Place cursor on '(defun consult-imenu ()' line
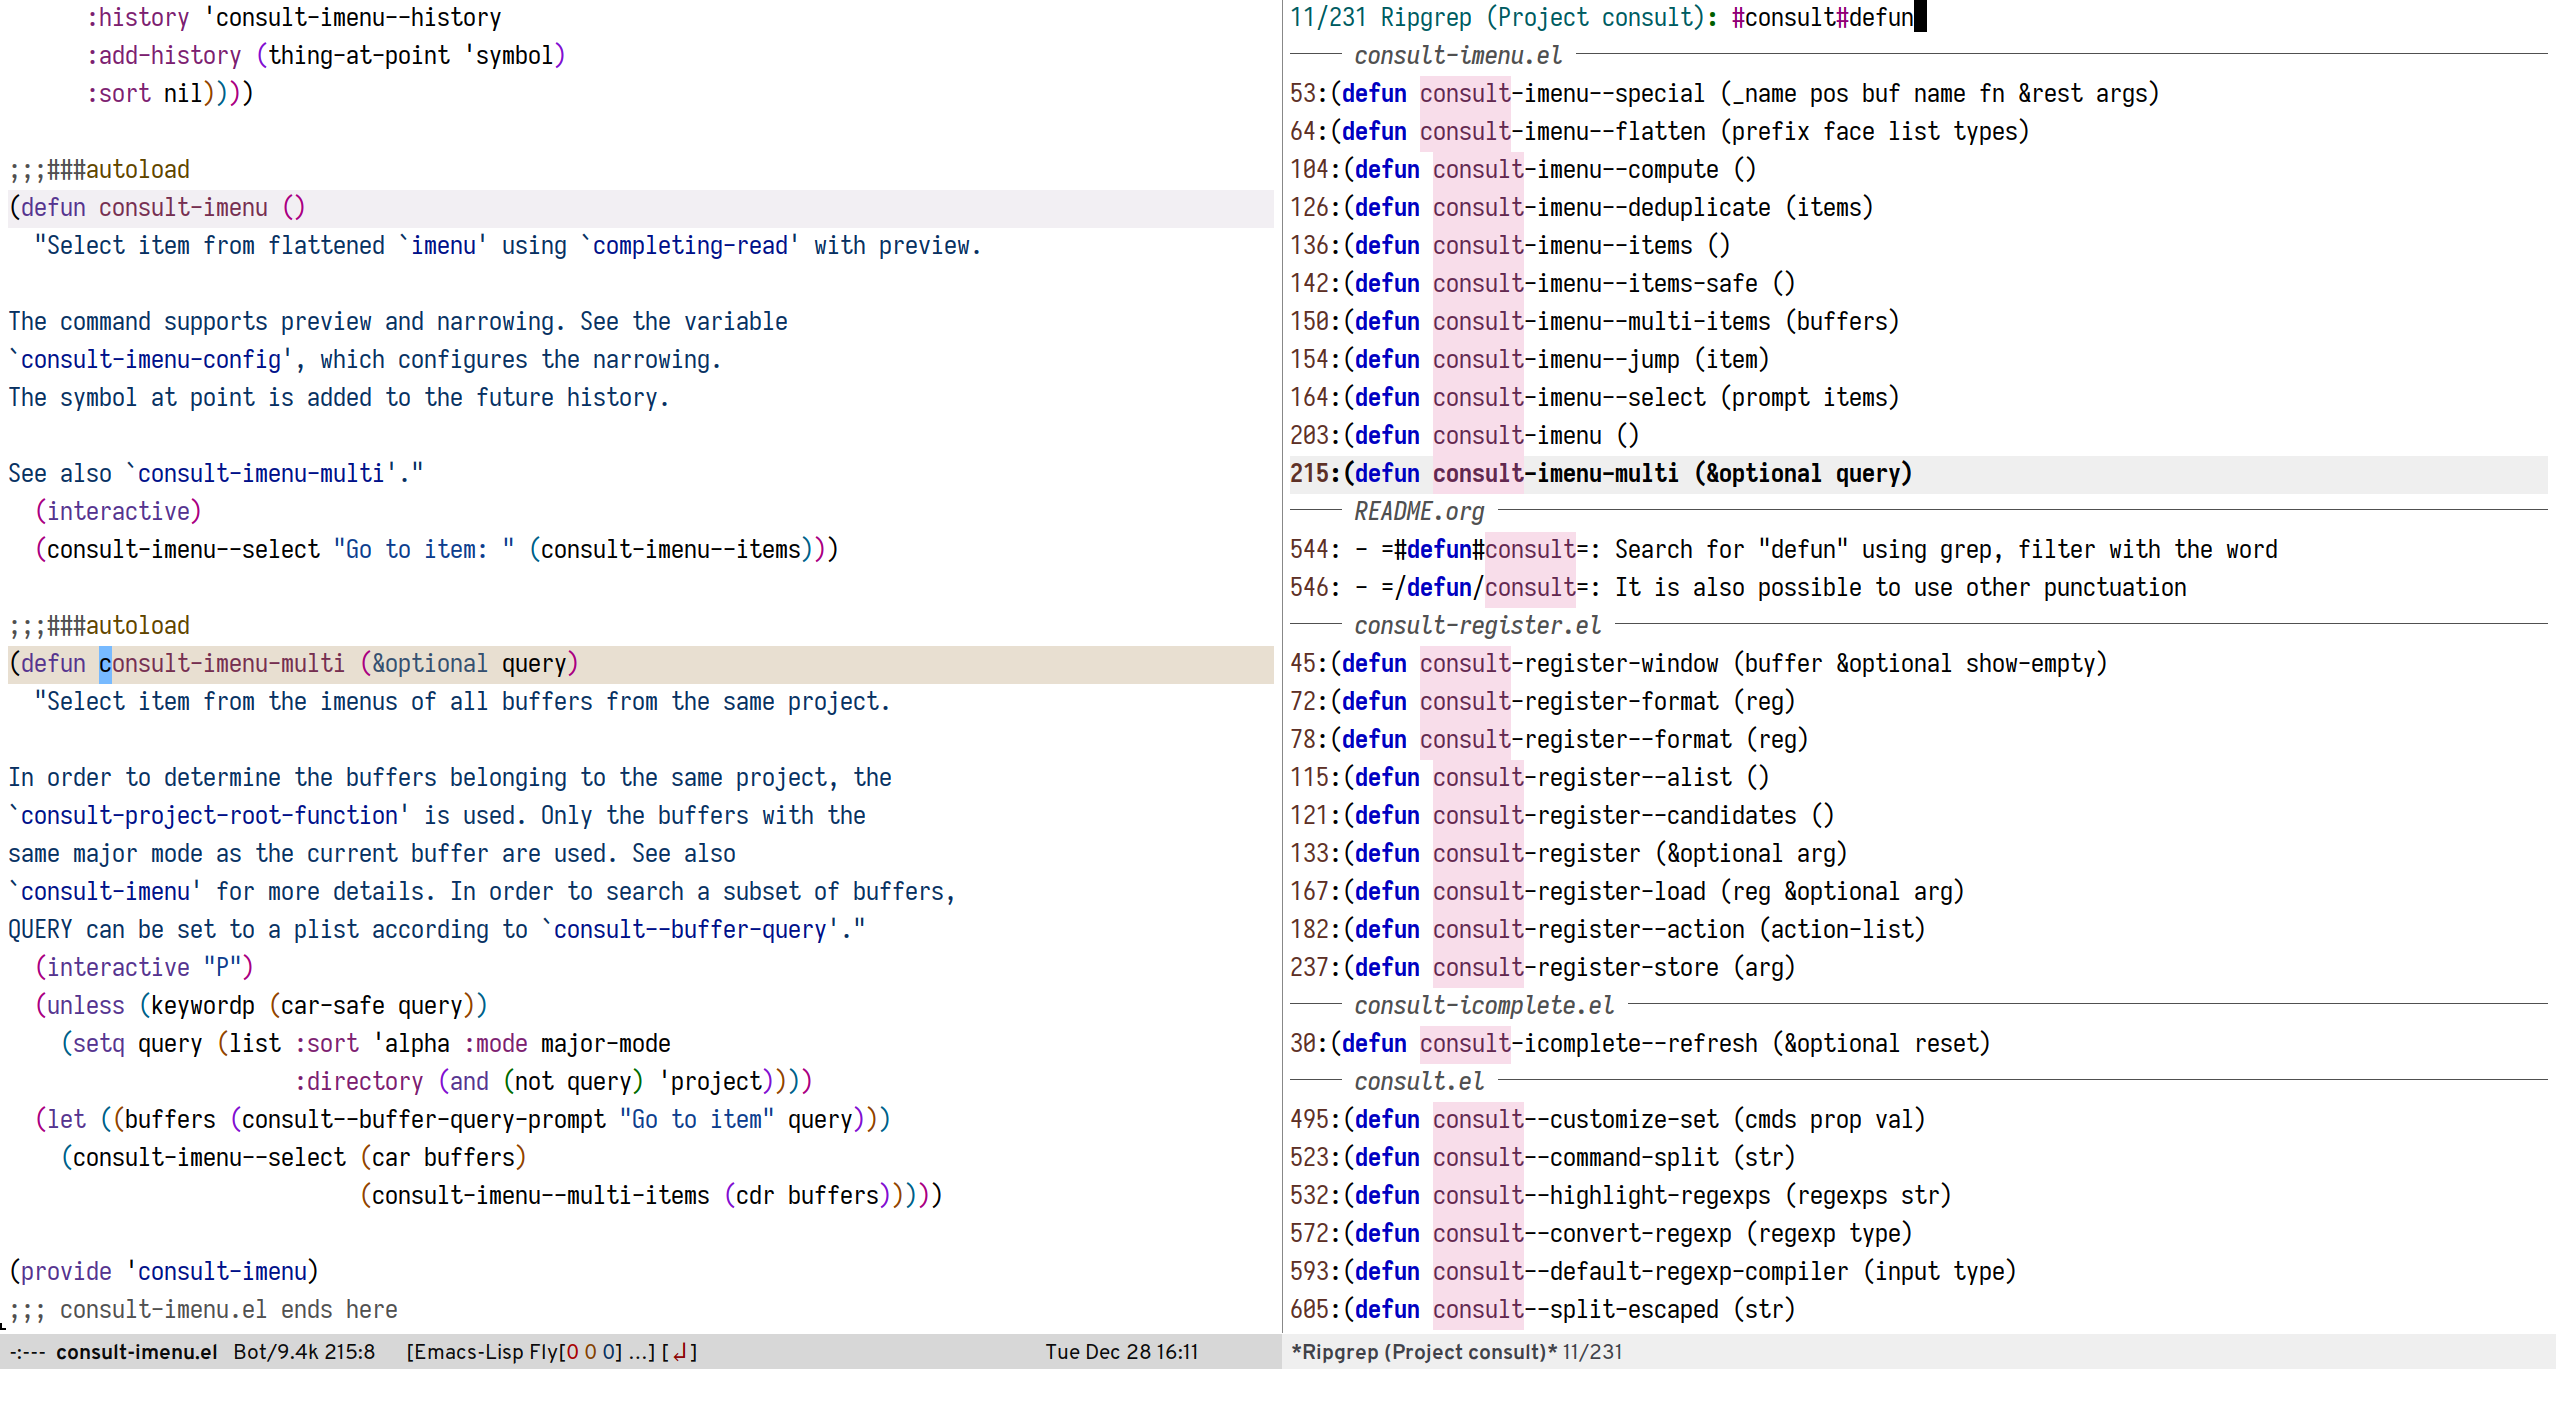Screen dimensions: 2556x1401 pos(157,207)
